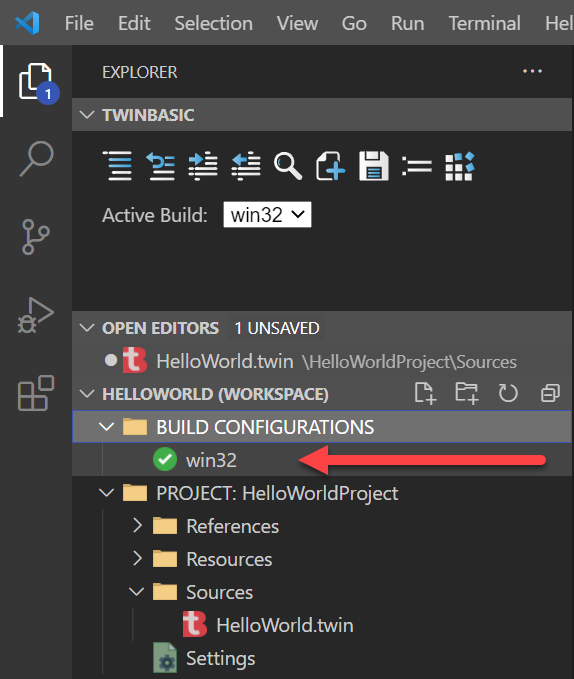Viewport: 574px width, 679px height.
Task: Click the twinBASIC new file plus icon
Action: coord(331,165)
